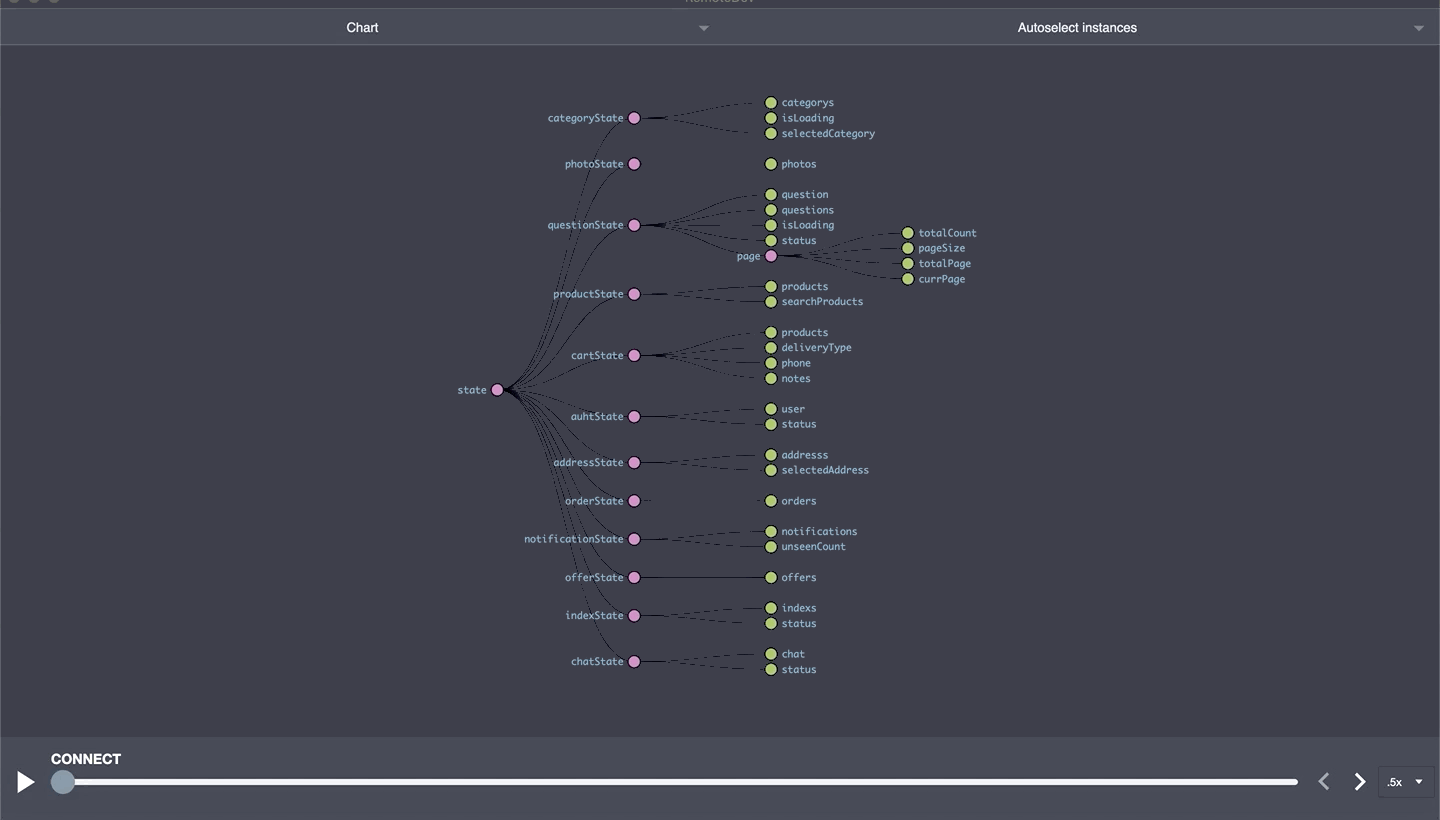Screen dimensions: 1440x820
Task: Collapse the page node under questionState
Action: click(x=771, y=256)
